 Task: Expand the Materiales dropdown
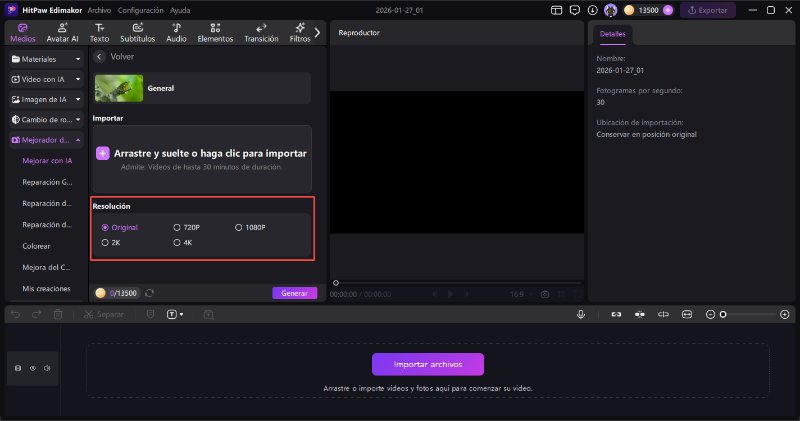click(46, 59)
